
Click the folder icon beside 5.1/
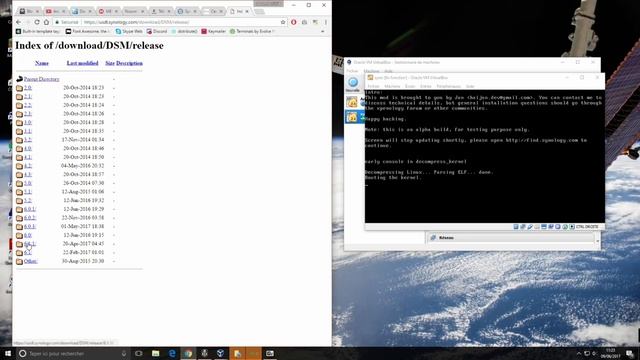[19, 192]
